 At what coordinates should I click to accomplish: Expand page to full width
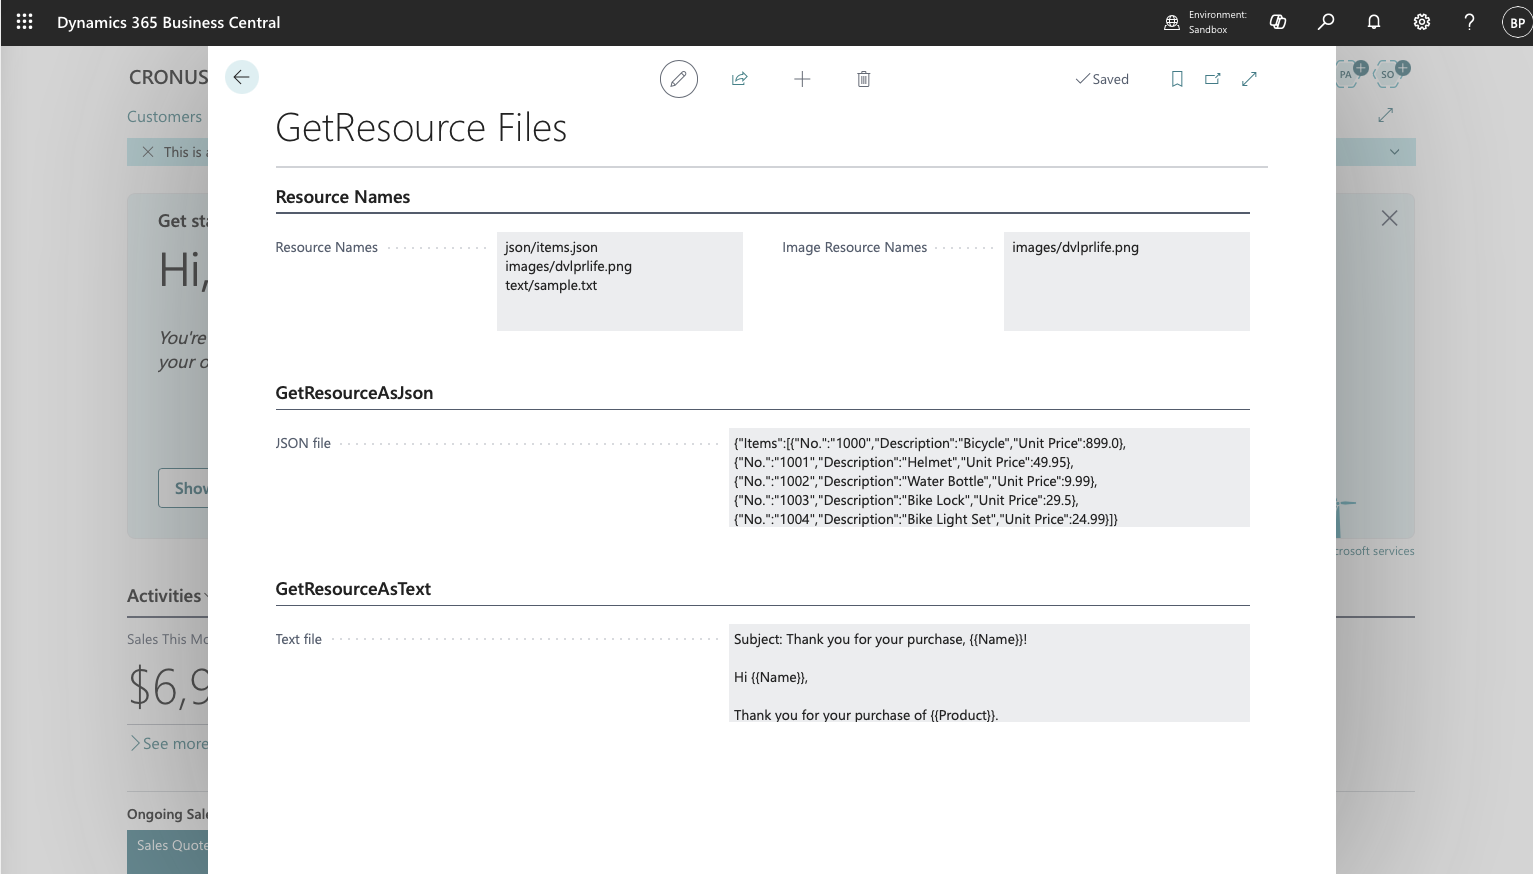point(1249,79)
